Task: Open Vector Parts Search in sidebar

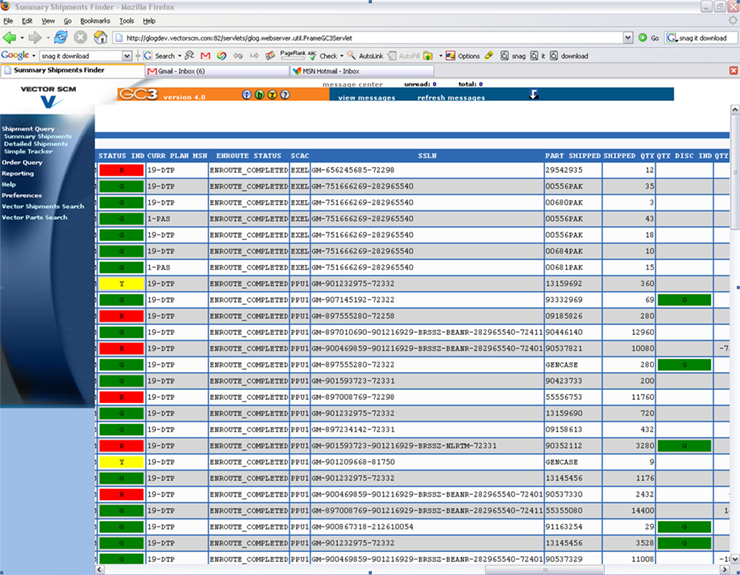Action: click(34, 217)
